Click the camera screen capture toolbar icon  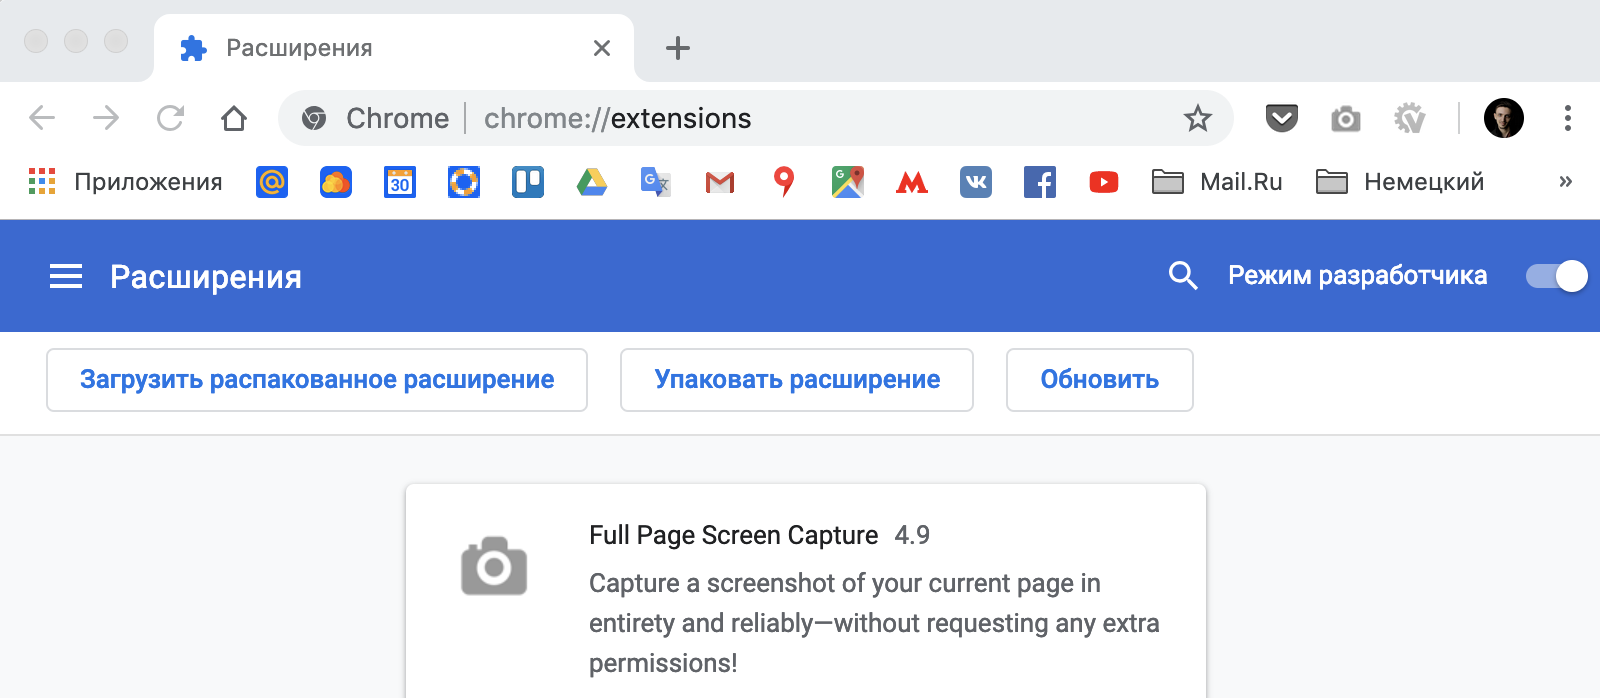tap(1345, 119)
